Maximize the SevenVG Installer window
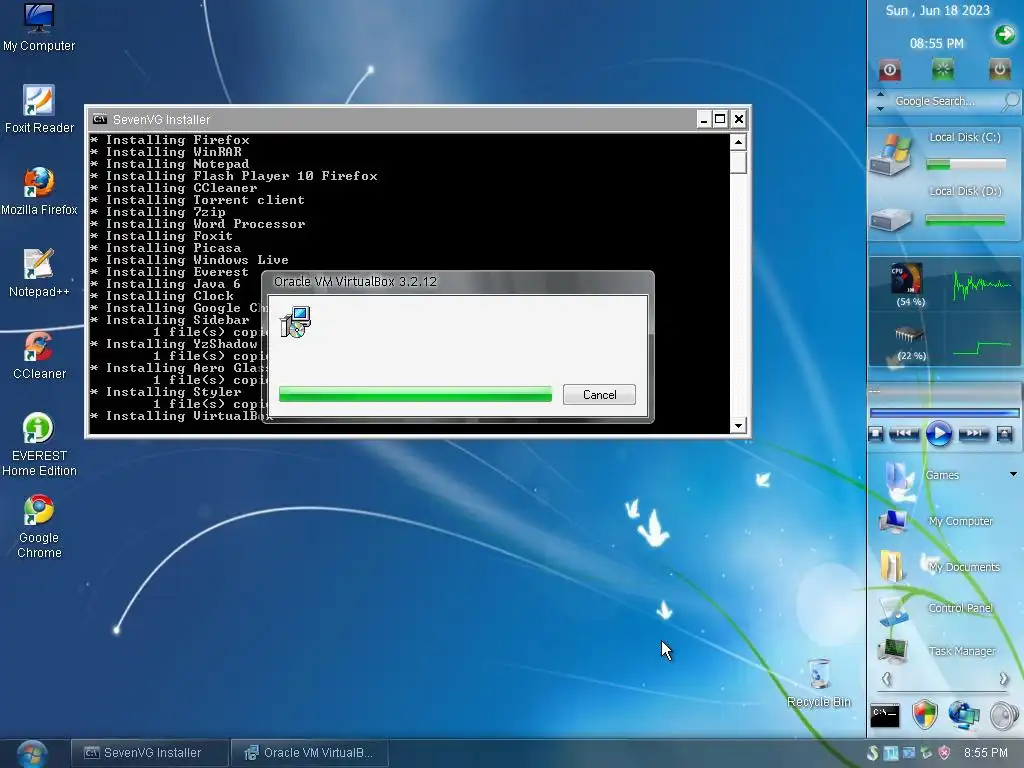The width and height of the screenshot is (1024, 768). coord(720,120)
